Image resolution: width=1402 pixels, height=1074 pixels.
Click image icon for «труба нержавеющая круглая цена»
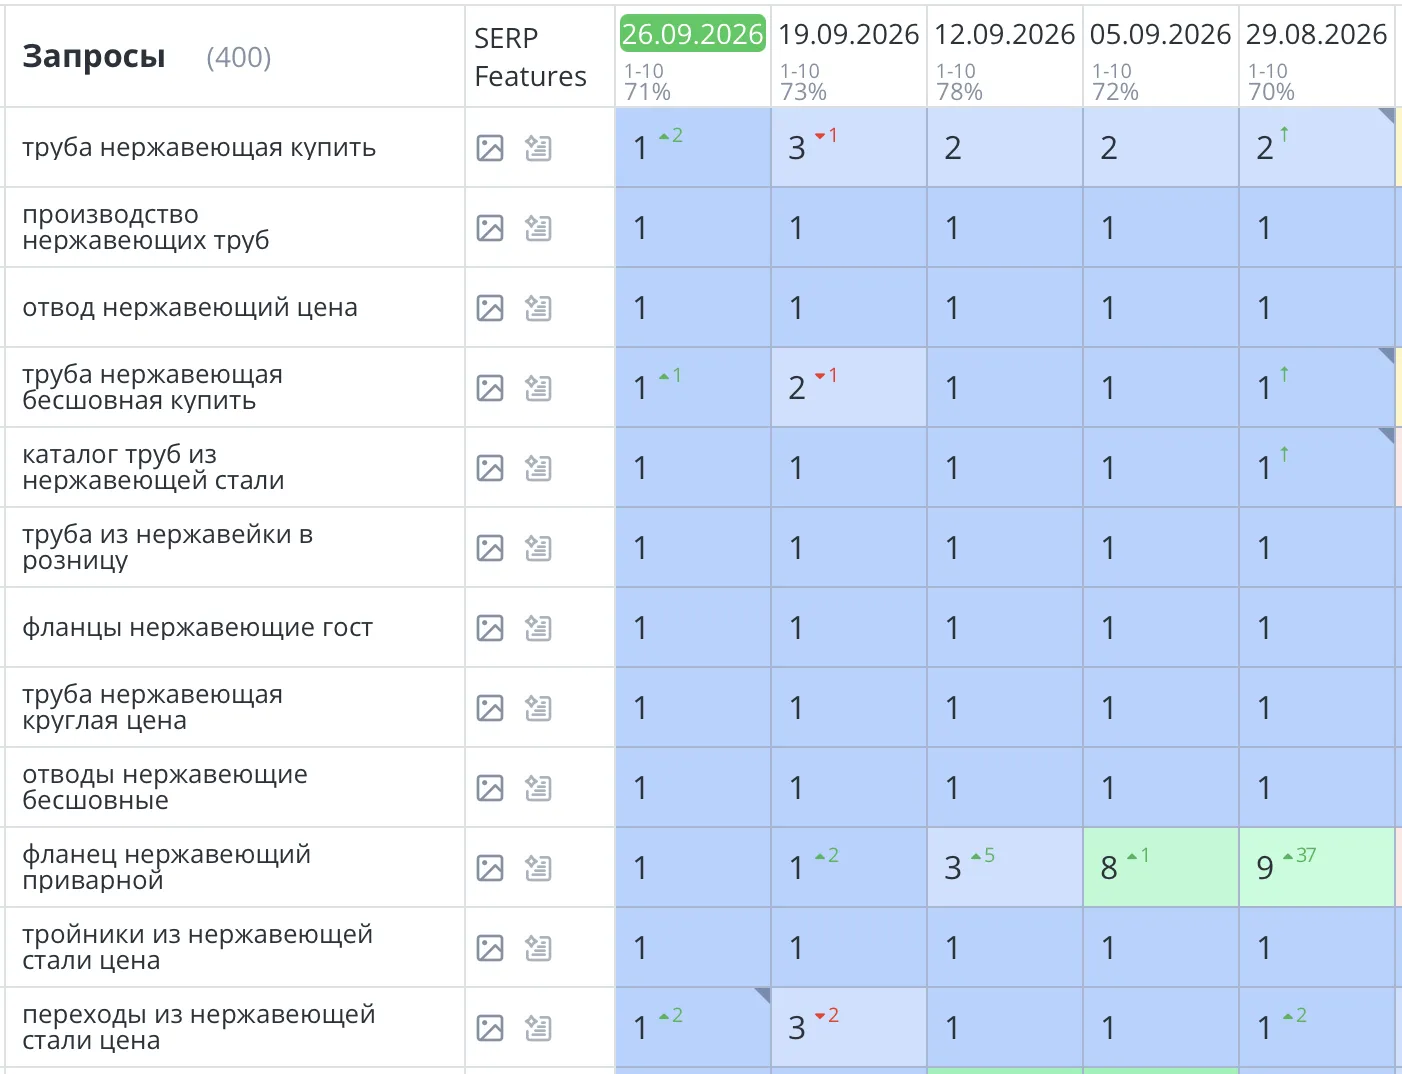(490, 708)
